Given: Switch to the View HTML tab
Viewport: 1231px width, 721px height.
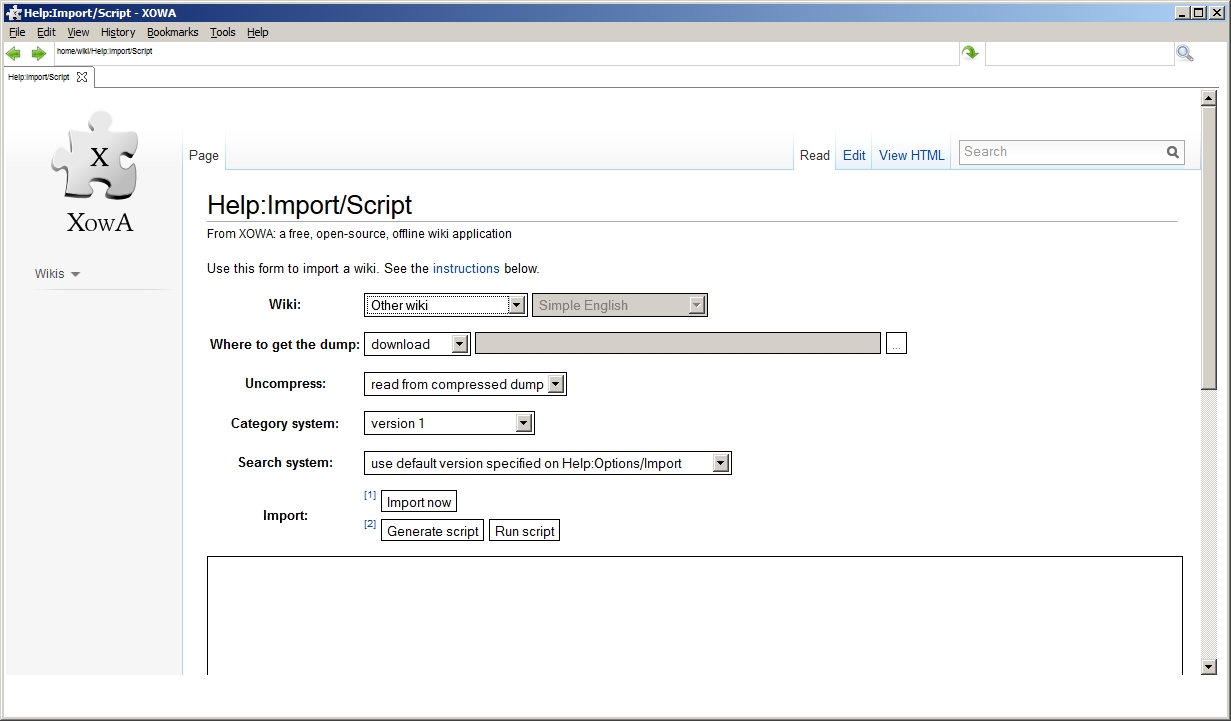Looking at the screenshot, I should 911,155.
